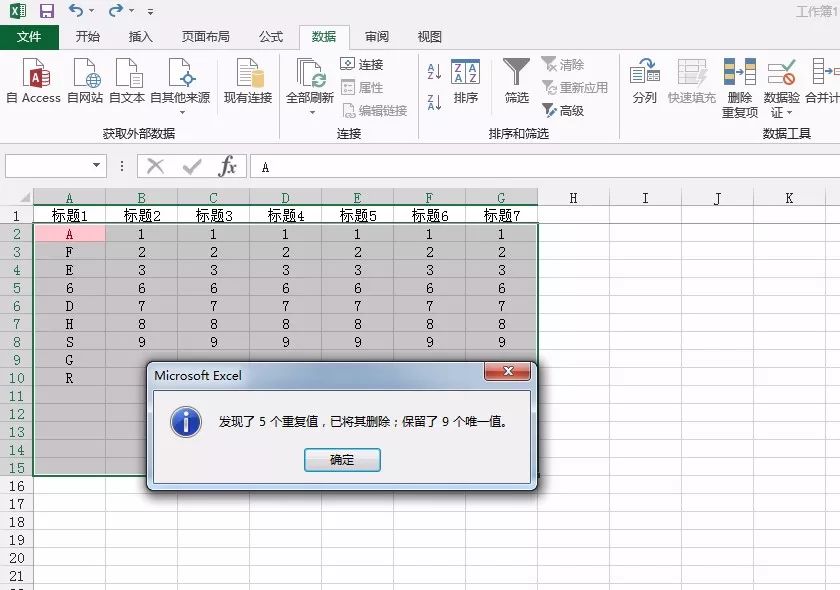Open the 筛选 filter tool
The width and height of the screenshot is (840, 590).
tap(517, 85)
